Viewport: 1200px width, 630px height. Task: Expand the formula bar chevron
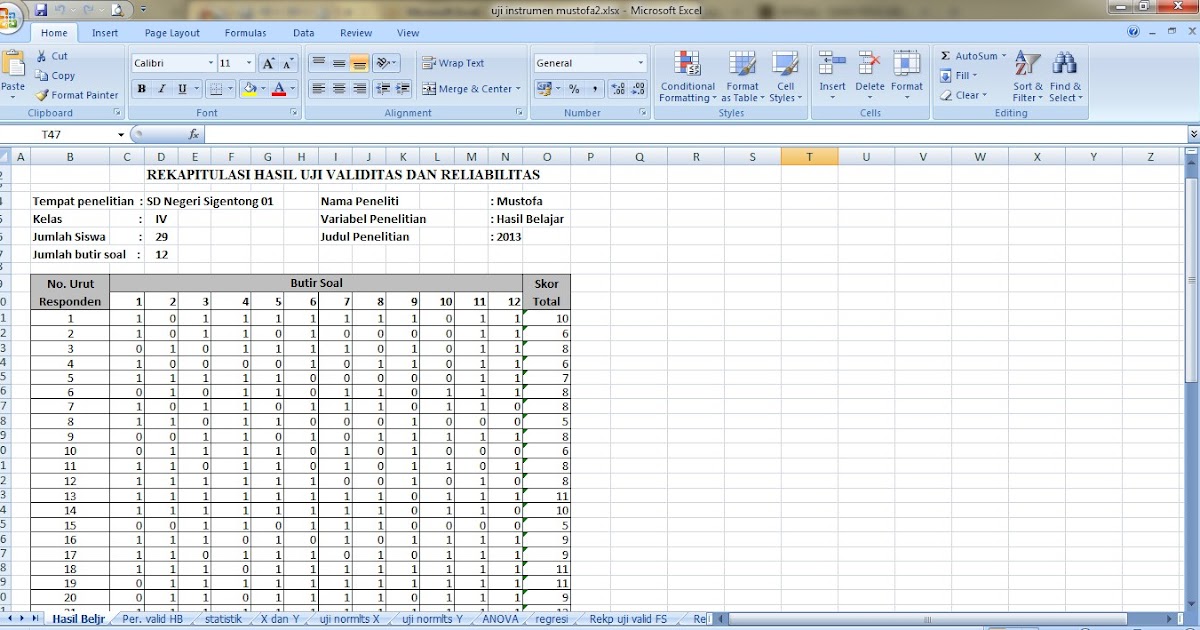[1194, 134]
